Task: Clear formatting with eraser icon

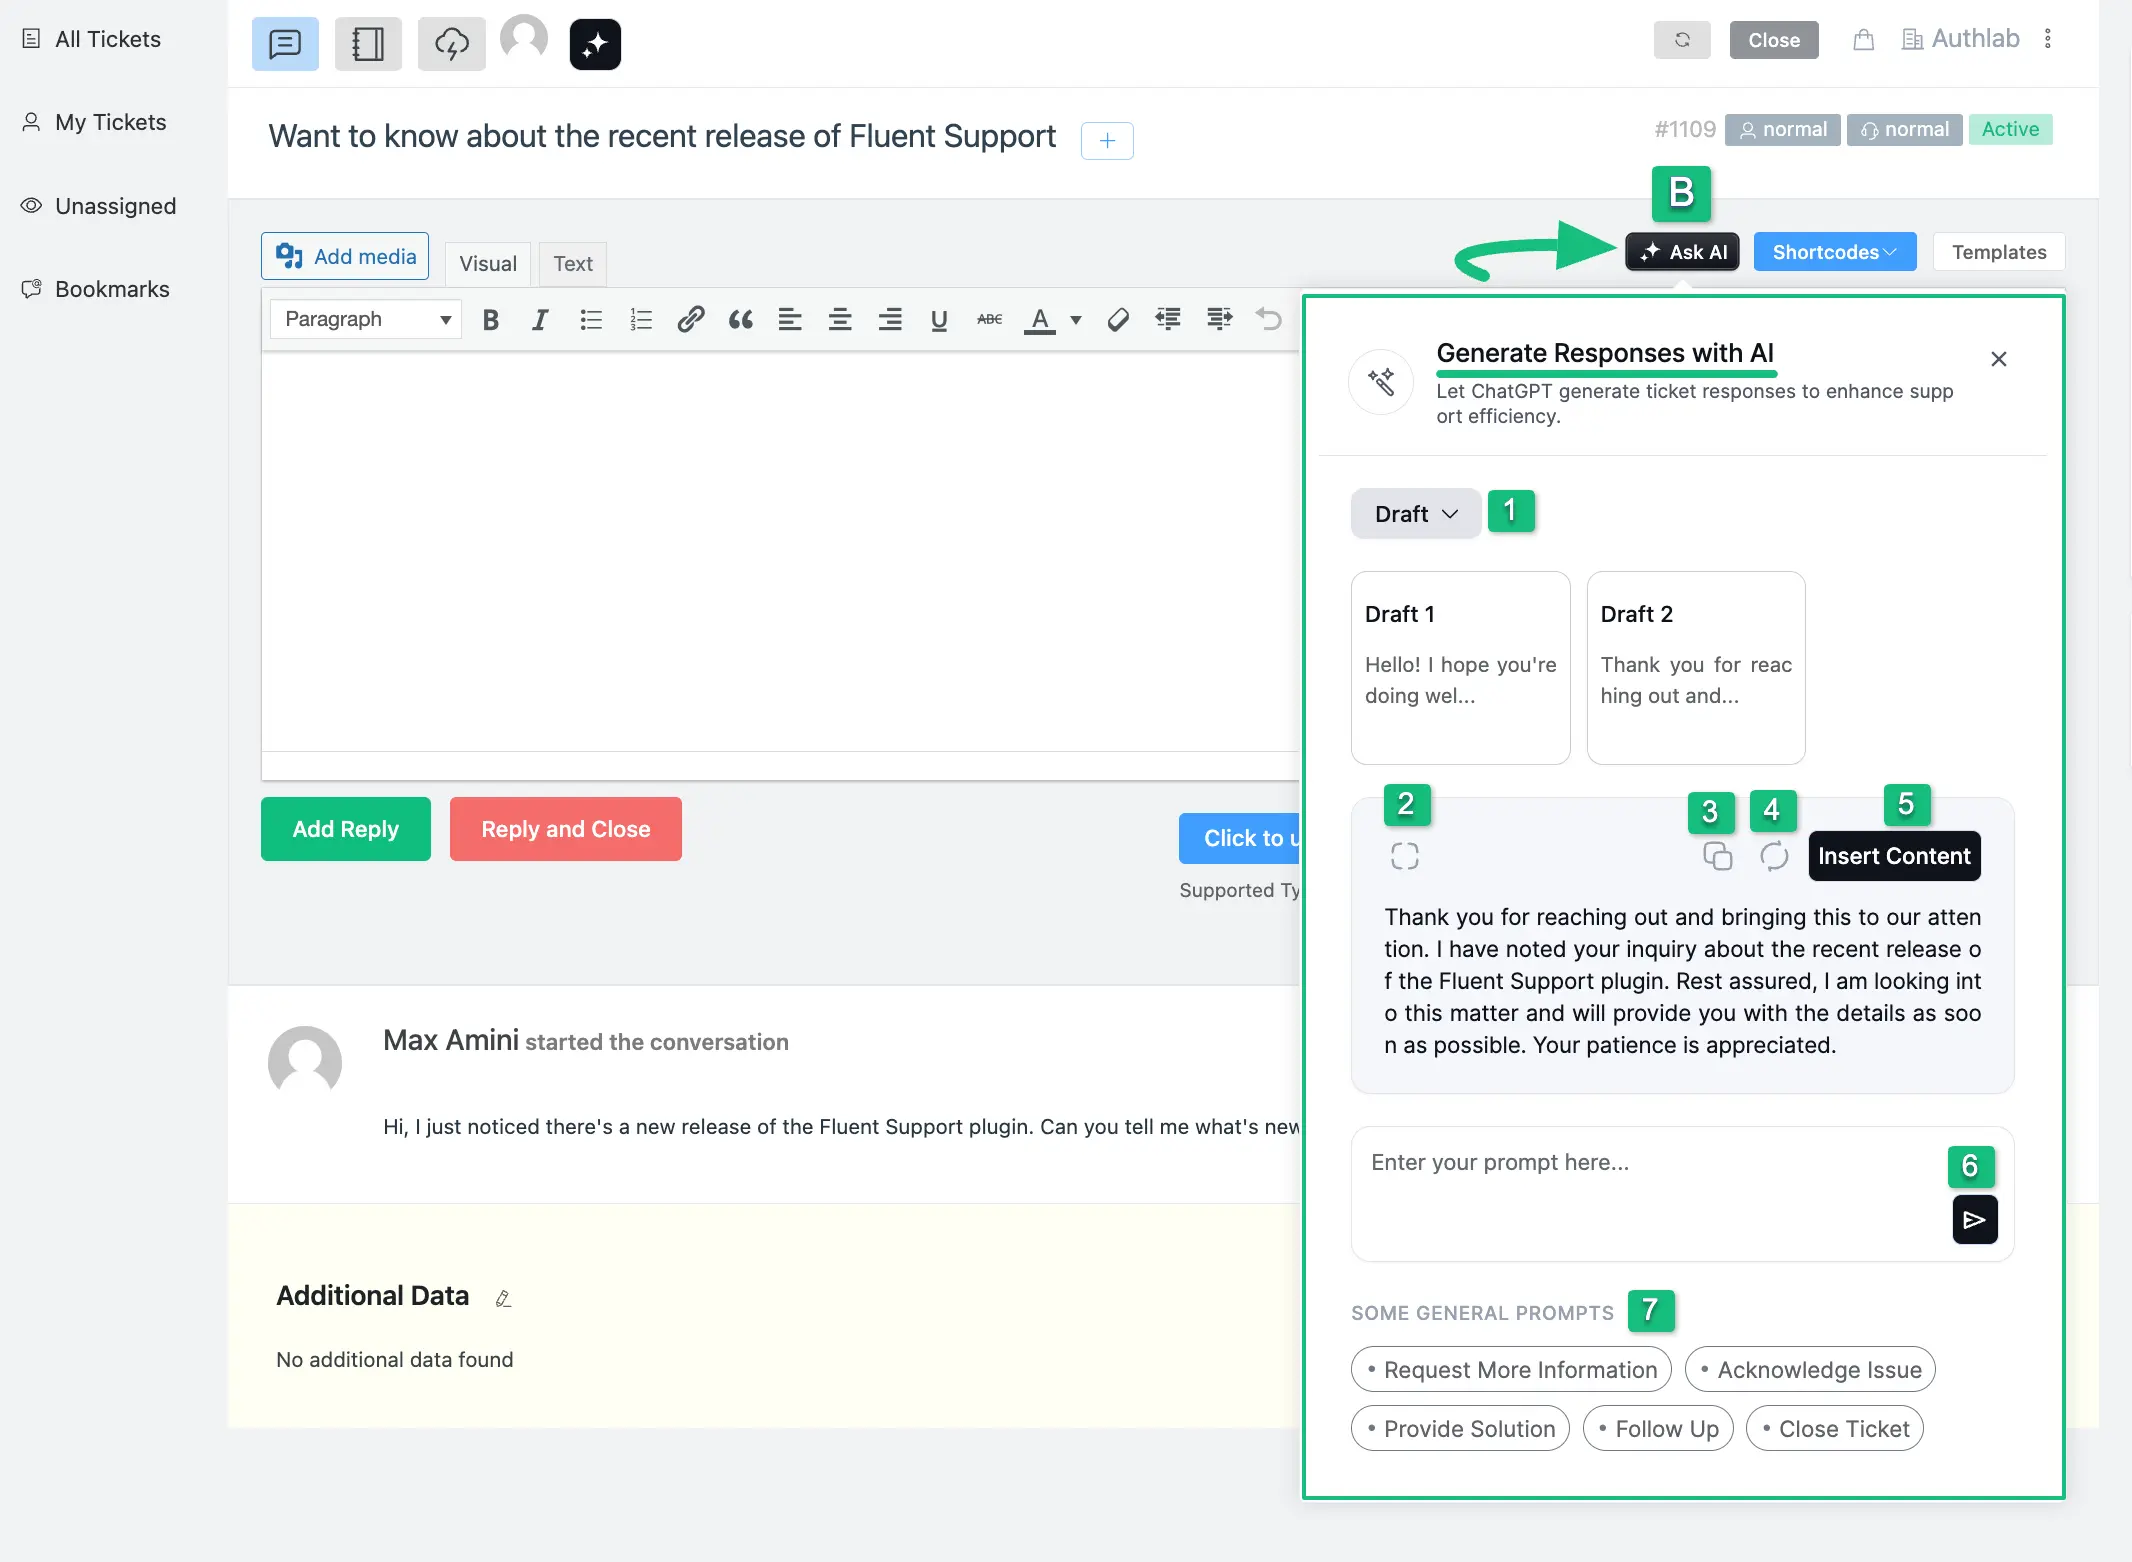Action: pyautogui.click(x=1118, y=320)
